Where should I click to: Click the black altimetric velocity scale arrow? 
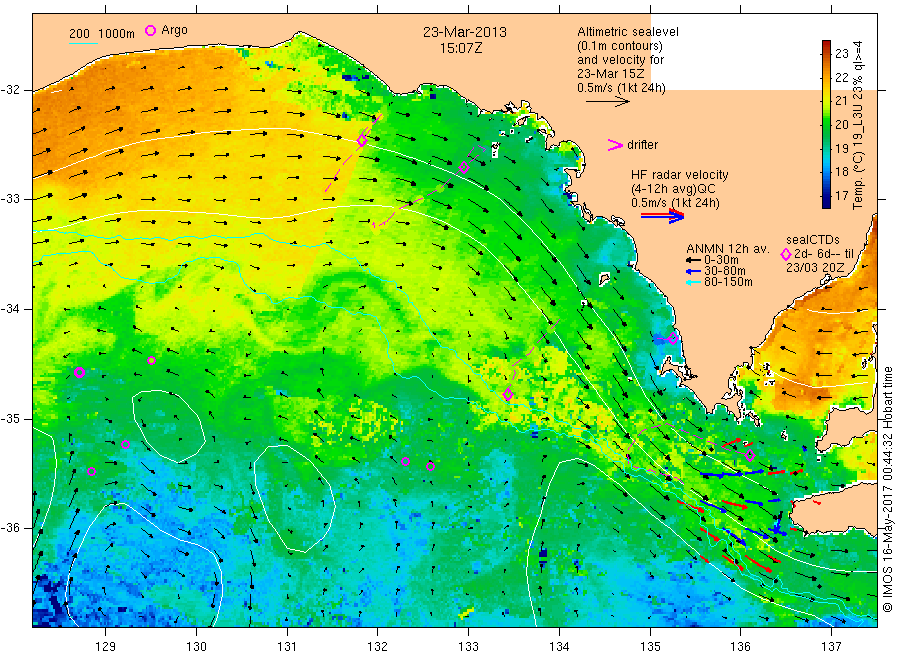pyautogui.click(x=608, y=102)
